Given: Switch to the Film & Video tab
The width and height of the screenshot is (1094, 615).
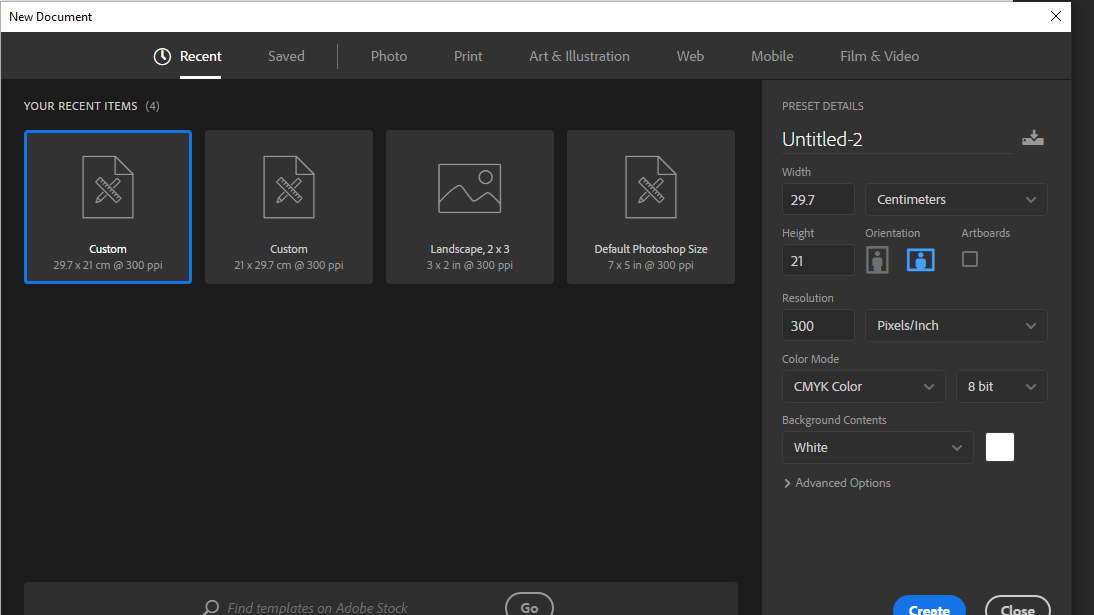Looking at the screenshot, I should pyautogui.click(x=879, y=57).
